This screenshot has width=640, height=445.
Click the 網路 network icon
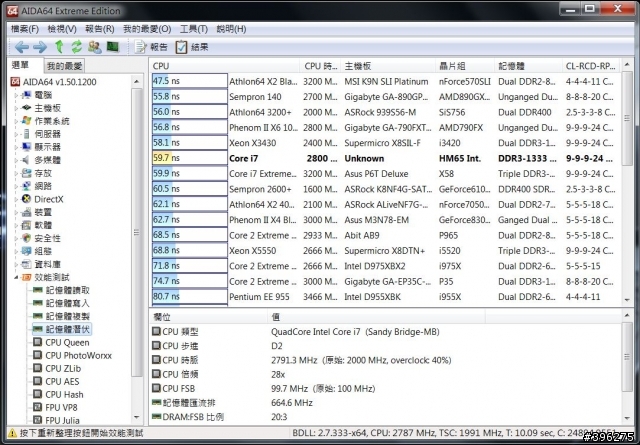tap(26, 186)
